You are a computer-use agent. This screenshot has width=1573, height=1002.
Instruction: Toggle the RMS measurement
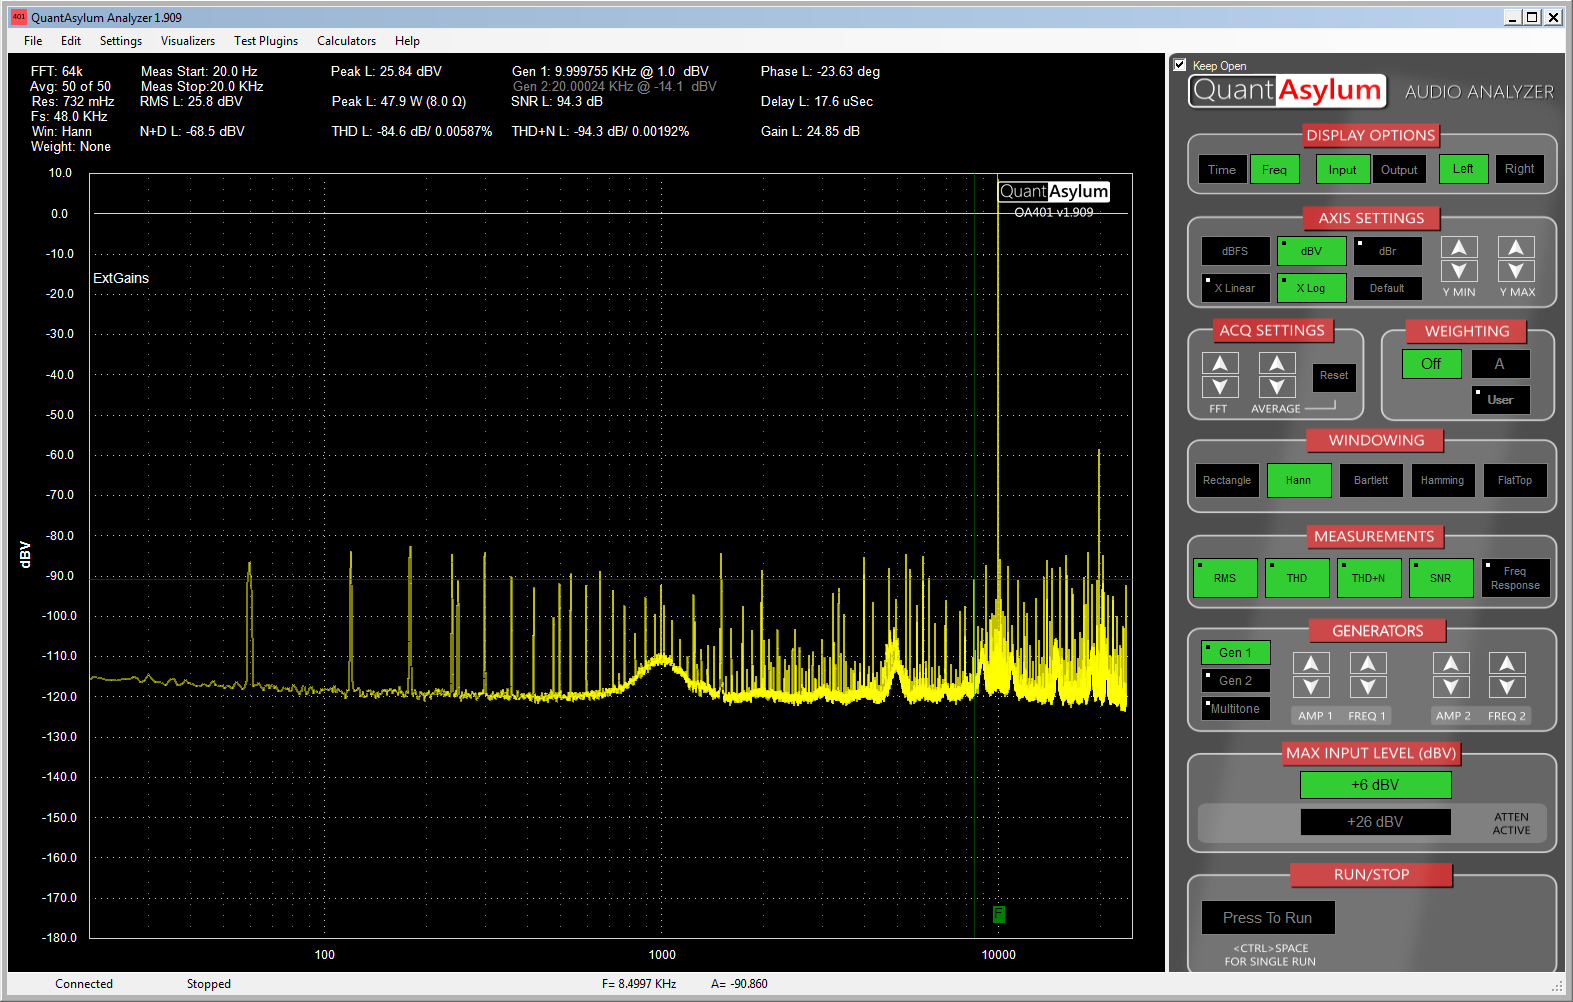click(1225, 578)
